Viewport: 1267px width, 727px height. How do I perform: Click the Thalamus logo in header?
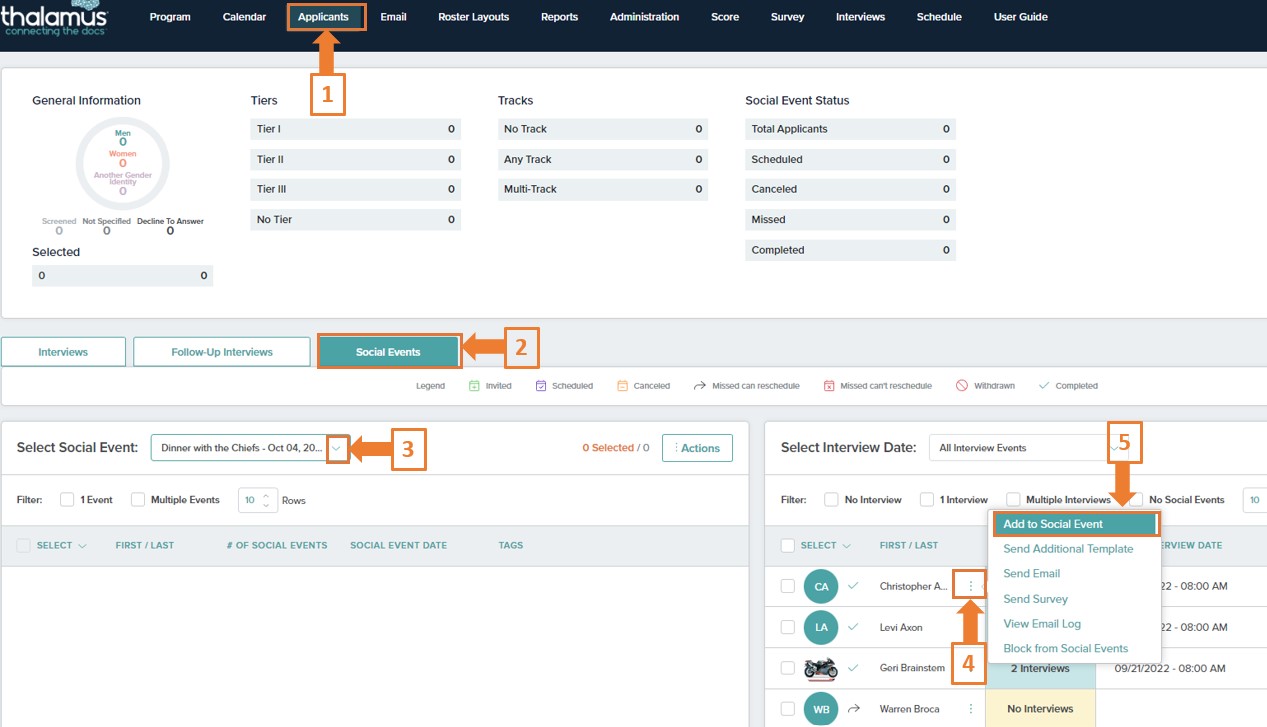[x=55, y=18]
